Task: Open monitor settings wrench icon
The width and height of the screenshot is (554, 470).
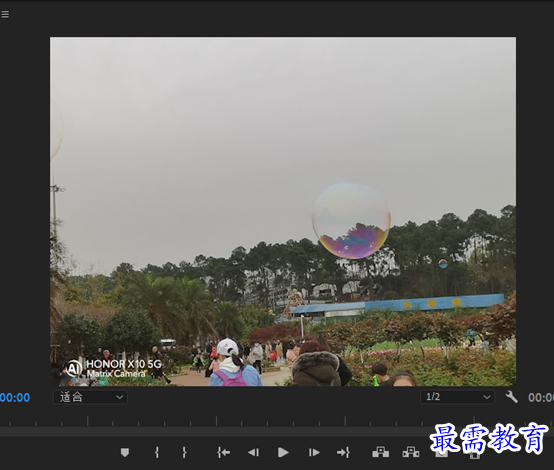Action: click(x=511, y=397)
